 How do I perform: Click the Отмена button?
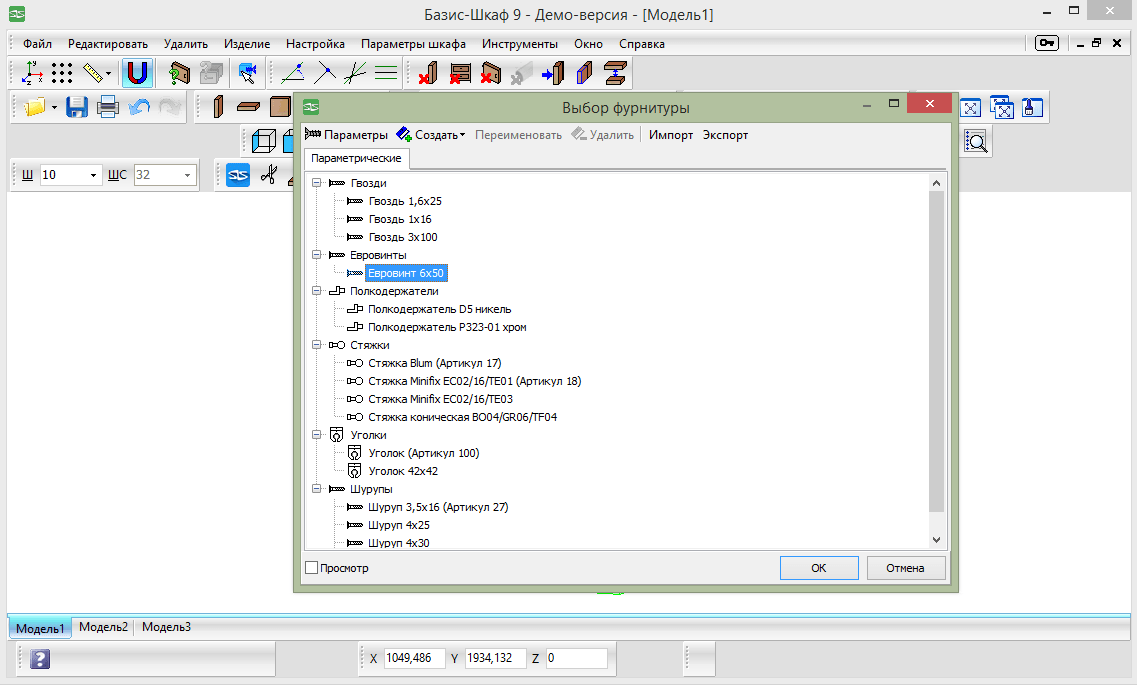click(x=905, y=568)
